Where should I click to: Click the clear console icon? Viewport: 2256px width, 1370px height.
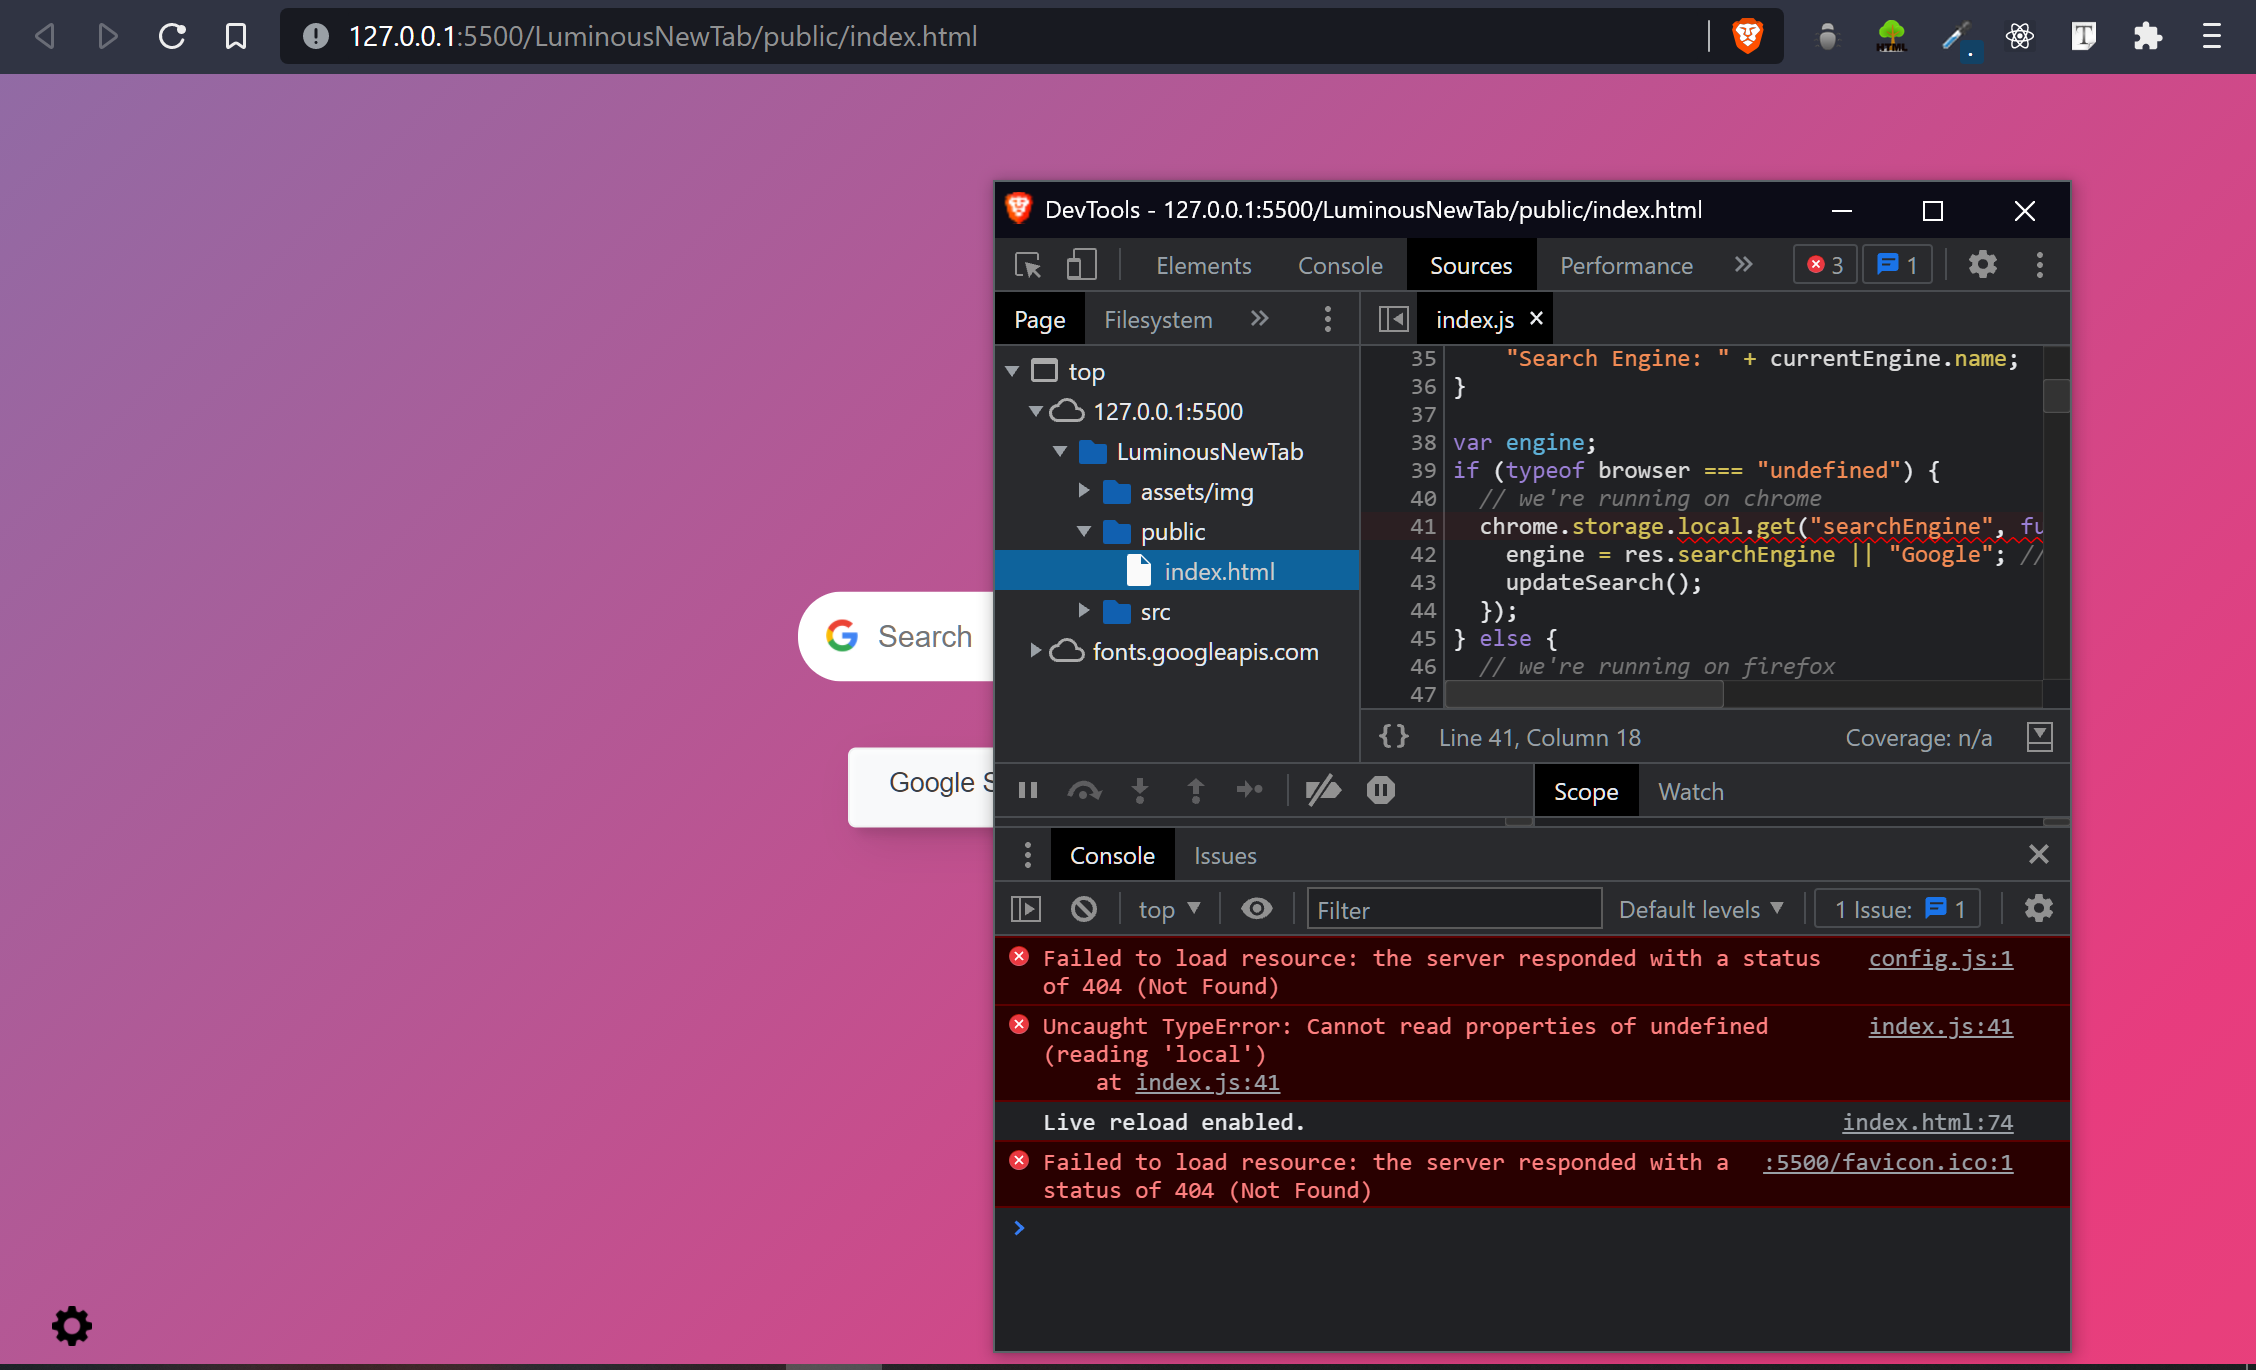[1084, 908]
